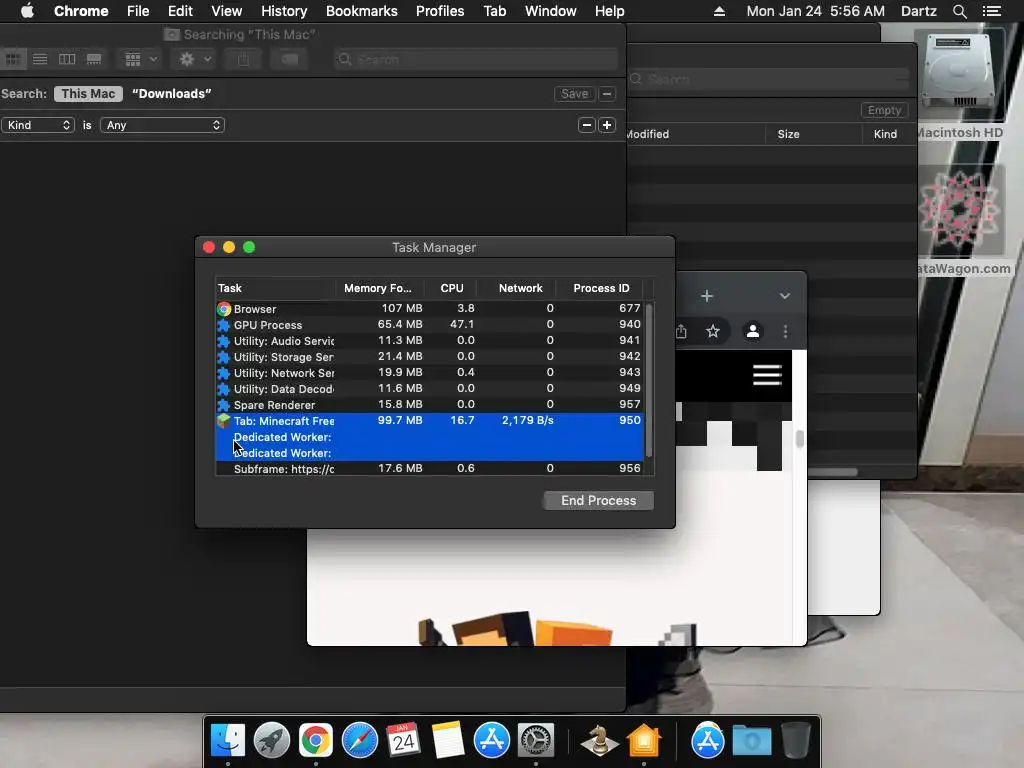Open the Finder group-by dropdown
The image size is (1024, 768).
140,59
